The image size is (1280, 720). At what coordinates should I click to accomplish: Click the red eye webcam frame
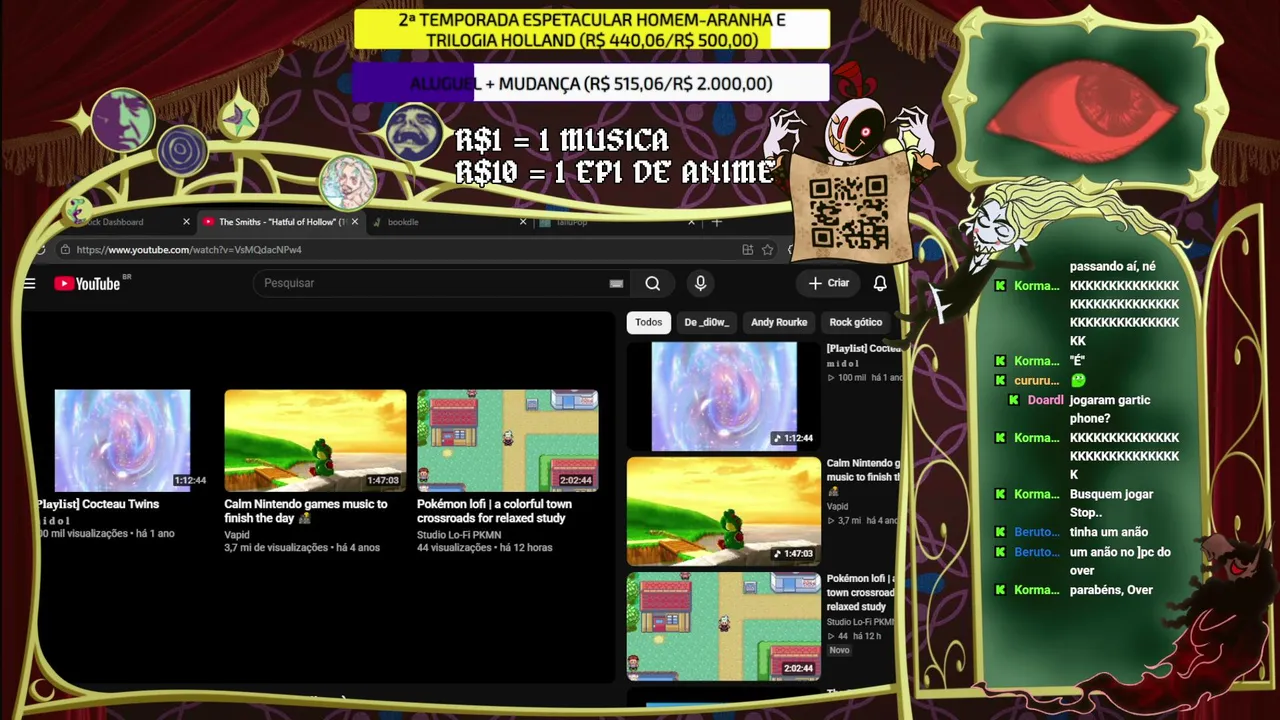click(1082, 112)
